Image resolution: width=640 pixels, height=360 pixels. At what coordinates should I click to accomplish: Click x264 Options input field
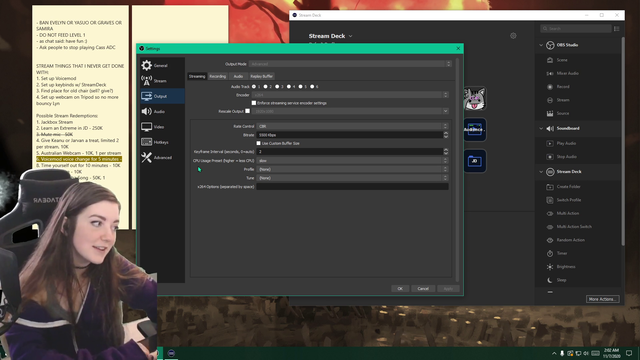click(x=352, y=187)
